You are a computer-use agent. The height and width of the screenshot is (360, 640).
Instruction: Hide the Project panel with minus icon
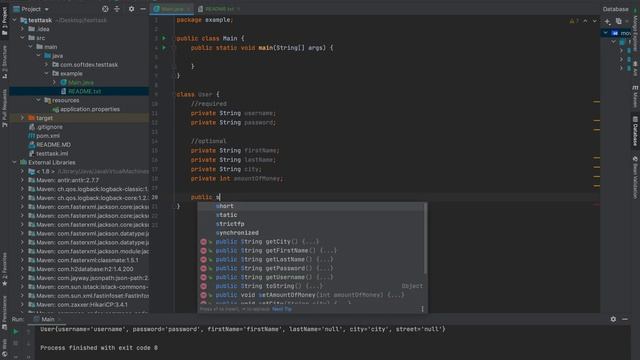[x=143, y=9]
